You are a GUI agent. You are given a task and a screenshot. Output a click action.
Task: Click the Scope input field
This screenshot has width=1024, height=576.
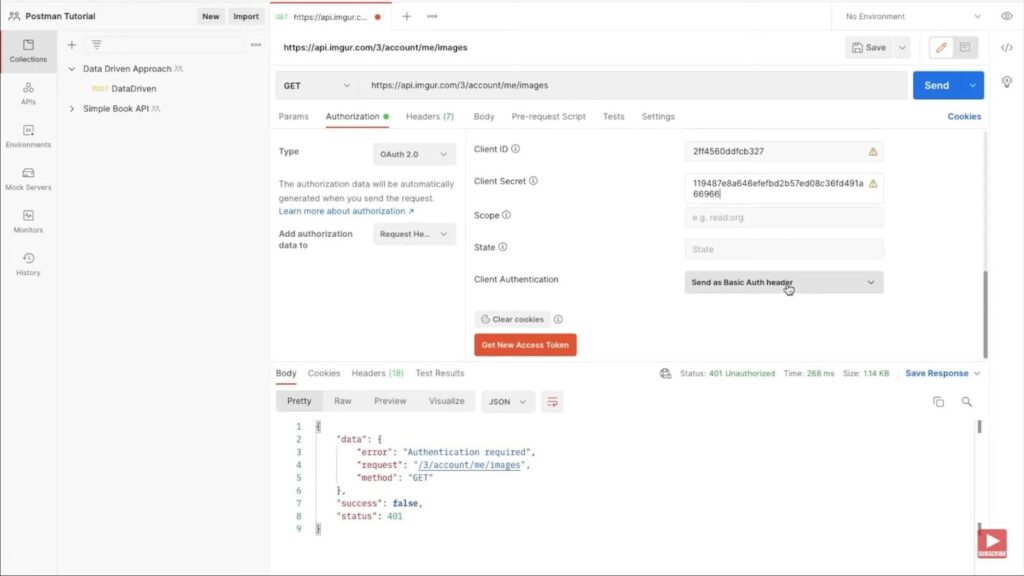point(784,217)
